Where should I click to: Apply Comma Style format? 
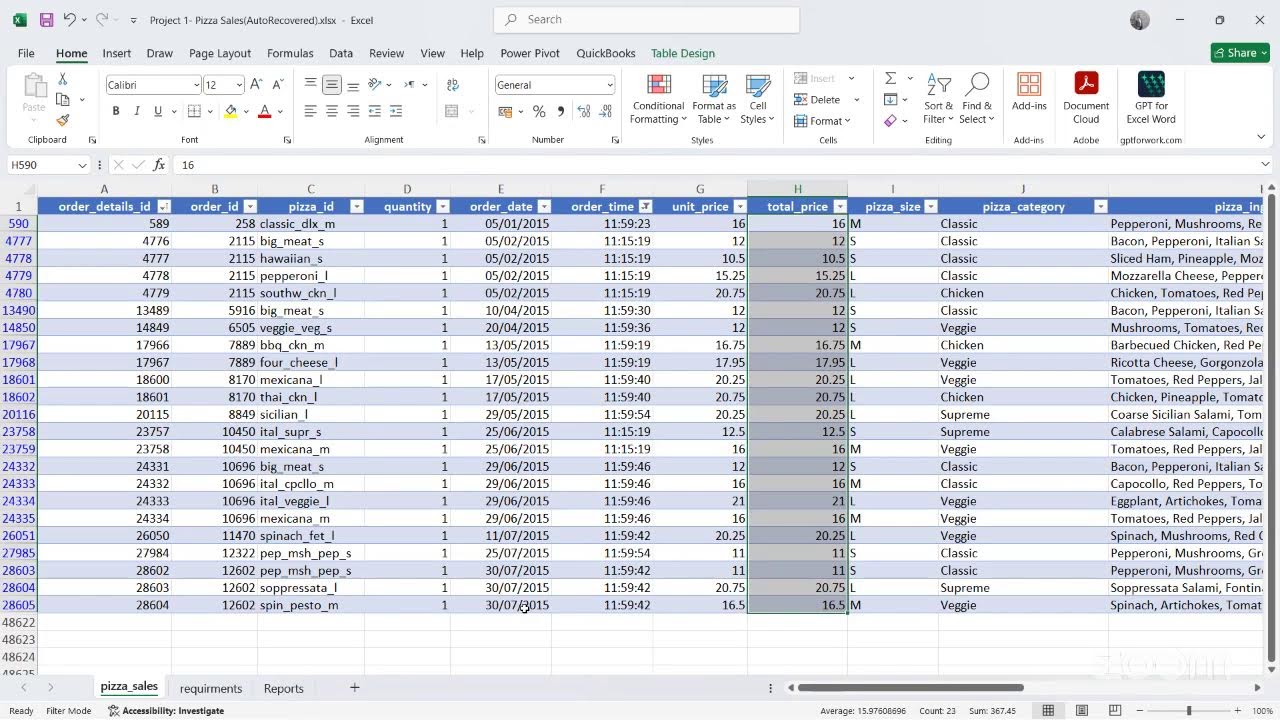point(560,111)
